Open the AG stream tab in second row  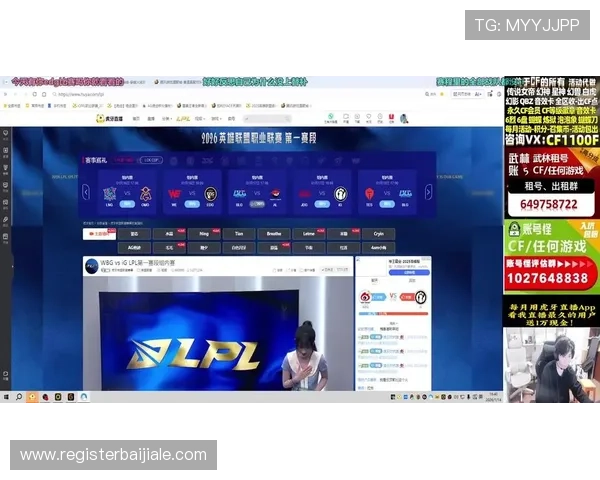coord(134,248)
